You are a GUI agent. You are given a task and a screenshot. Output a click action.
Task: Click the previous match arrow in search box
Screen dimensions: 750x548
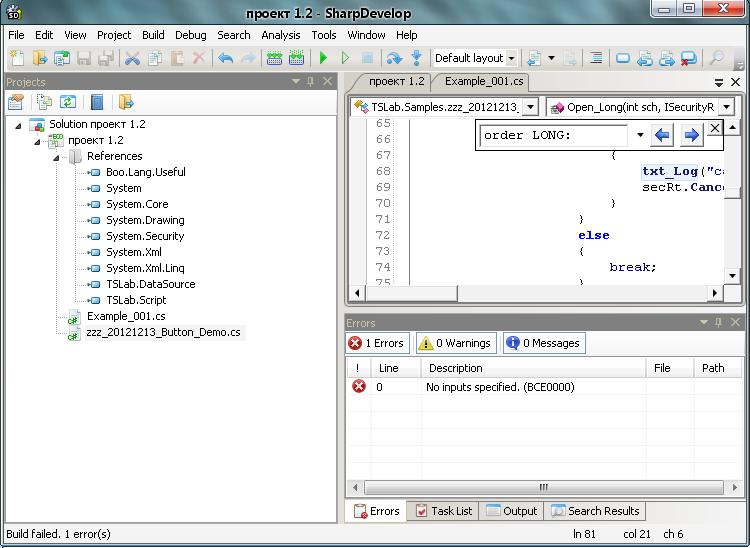[x=661, y=135]
